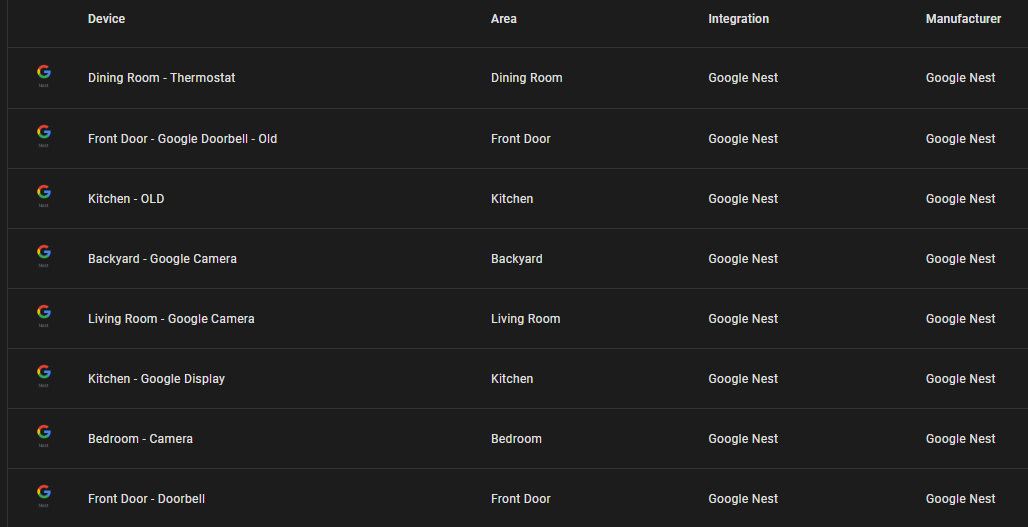
Task: Select the Backyard - Google Camera row
Action: click(x=162, y=259)
